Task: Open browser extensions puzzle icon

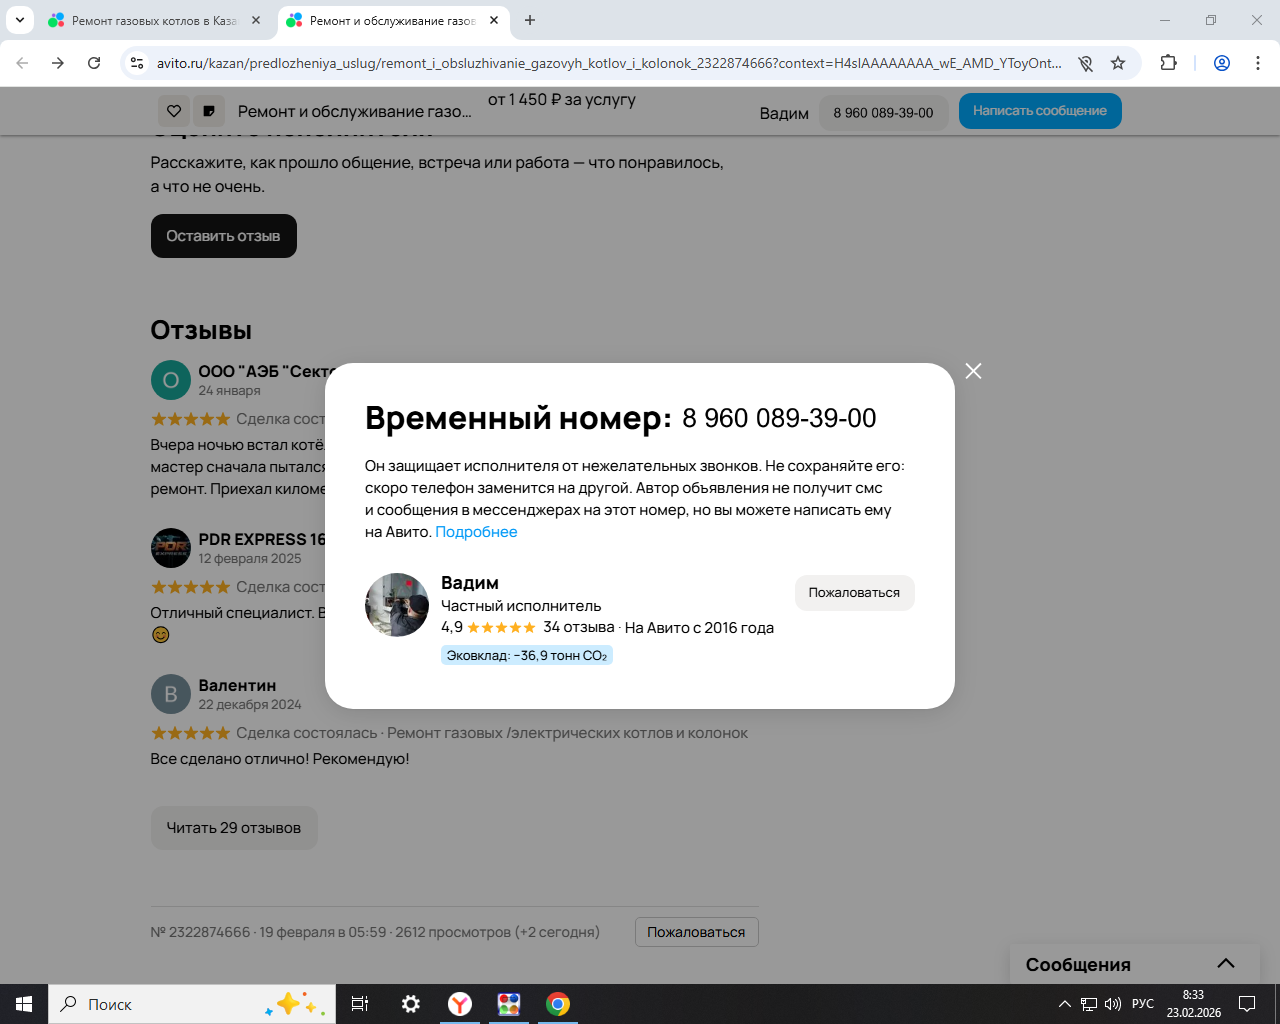Action: click(1168, 63)
